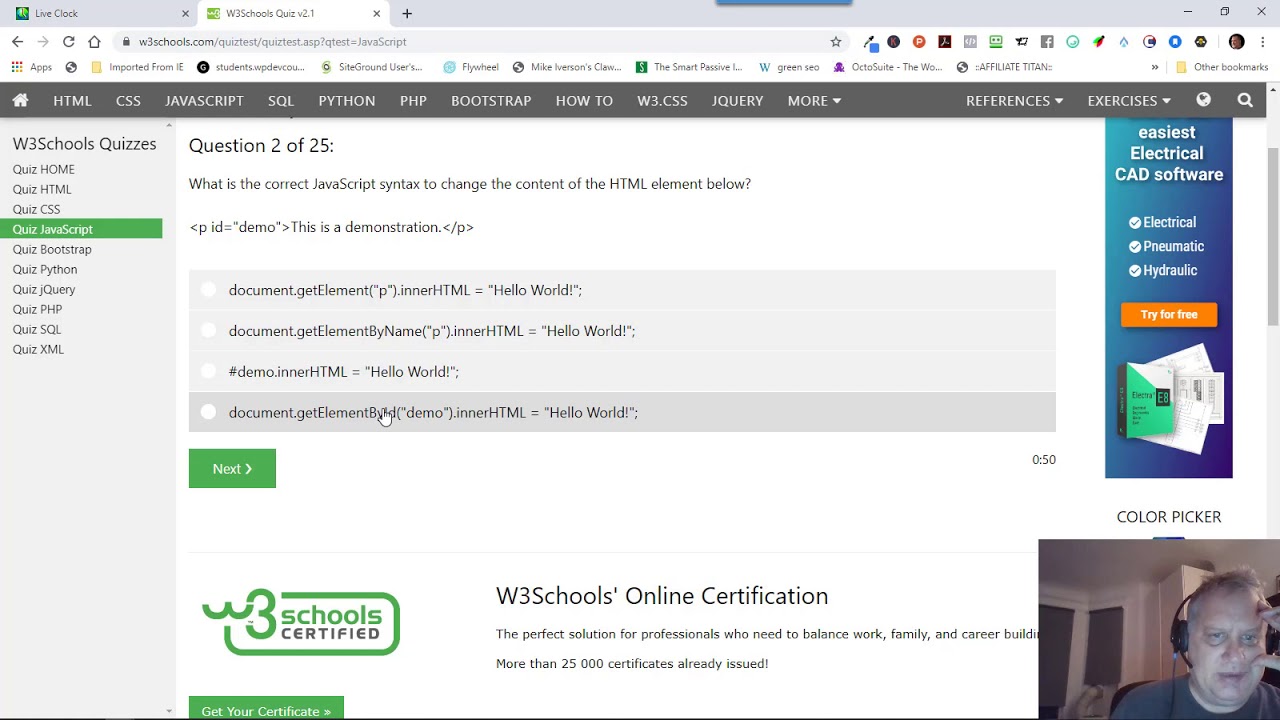Open the Chrome profile avatar
Image resolution: width=1280 pixels, height=720 pixels.
tap(1237, 41)
